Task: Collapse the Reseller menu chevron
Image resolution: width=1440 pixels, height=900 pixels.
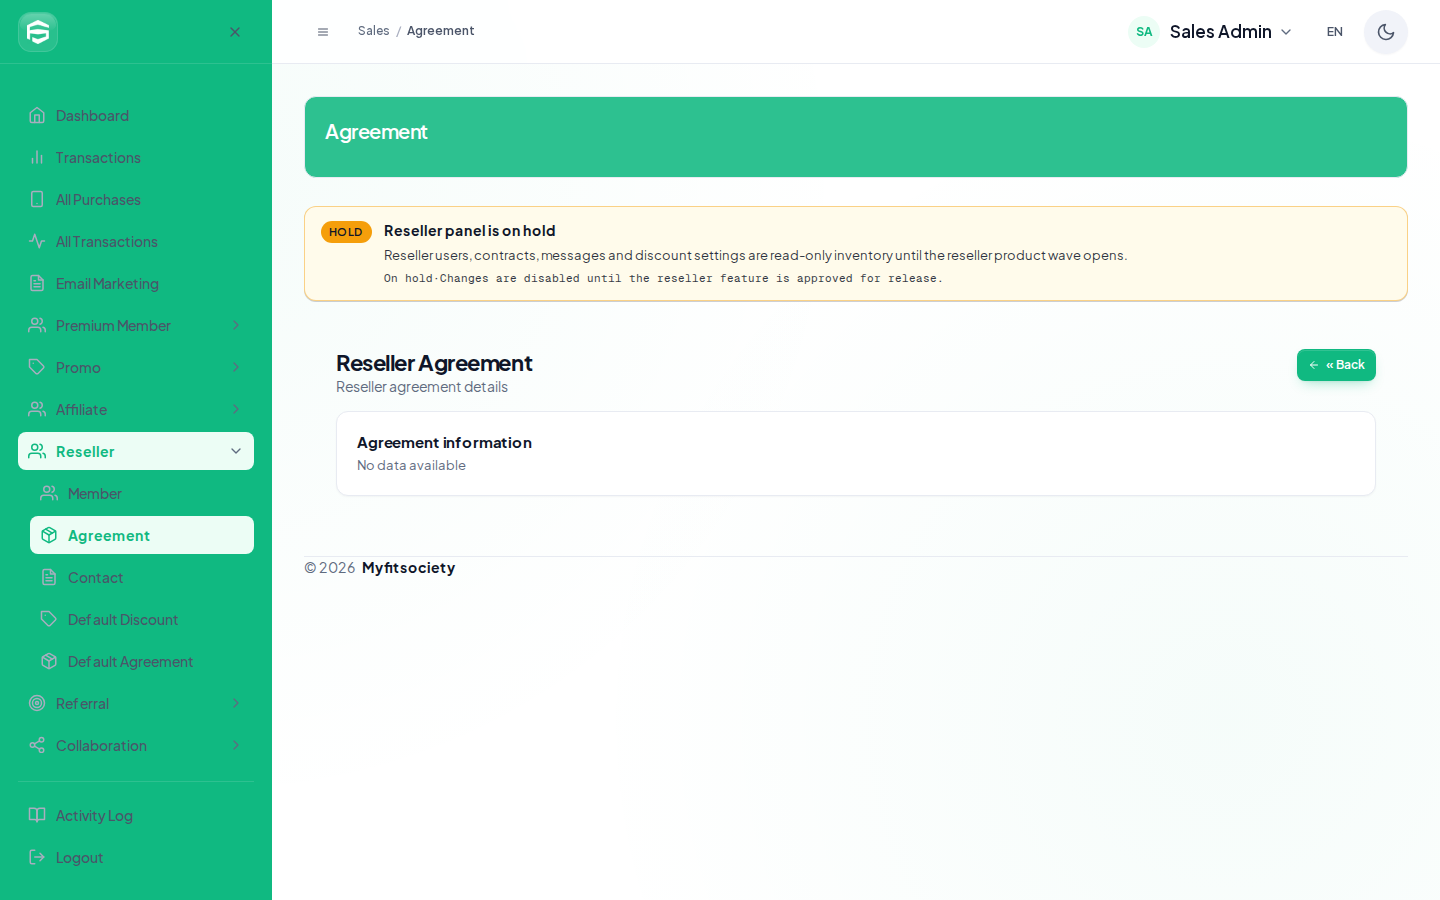Action: click(236, 451)
